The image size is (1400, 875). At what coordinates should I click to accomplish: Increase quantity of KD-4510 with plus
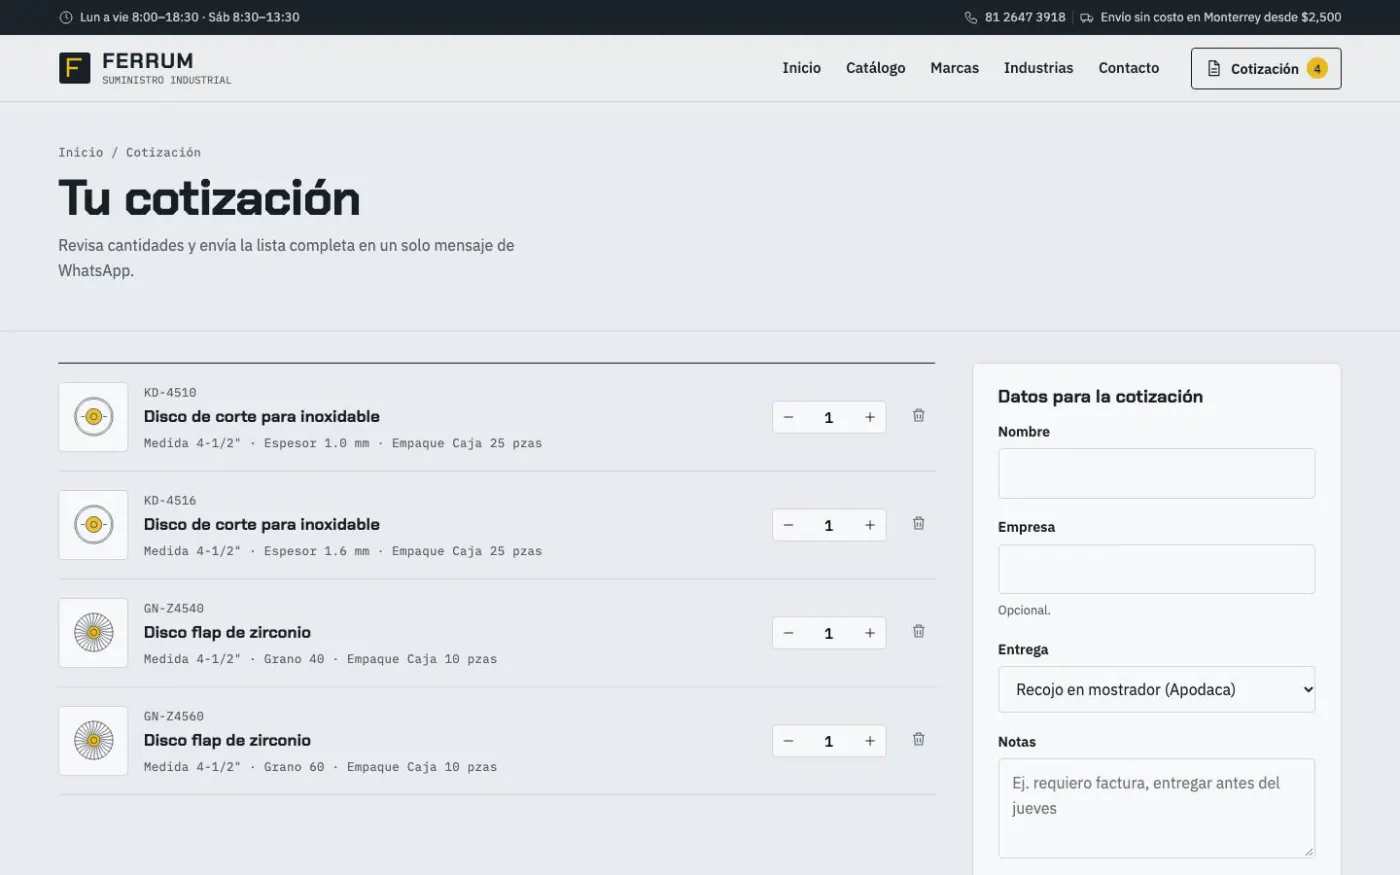(870, 417)
